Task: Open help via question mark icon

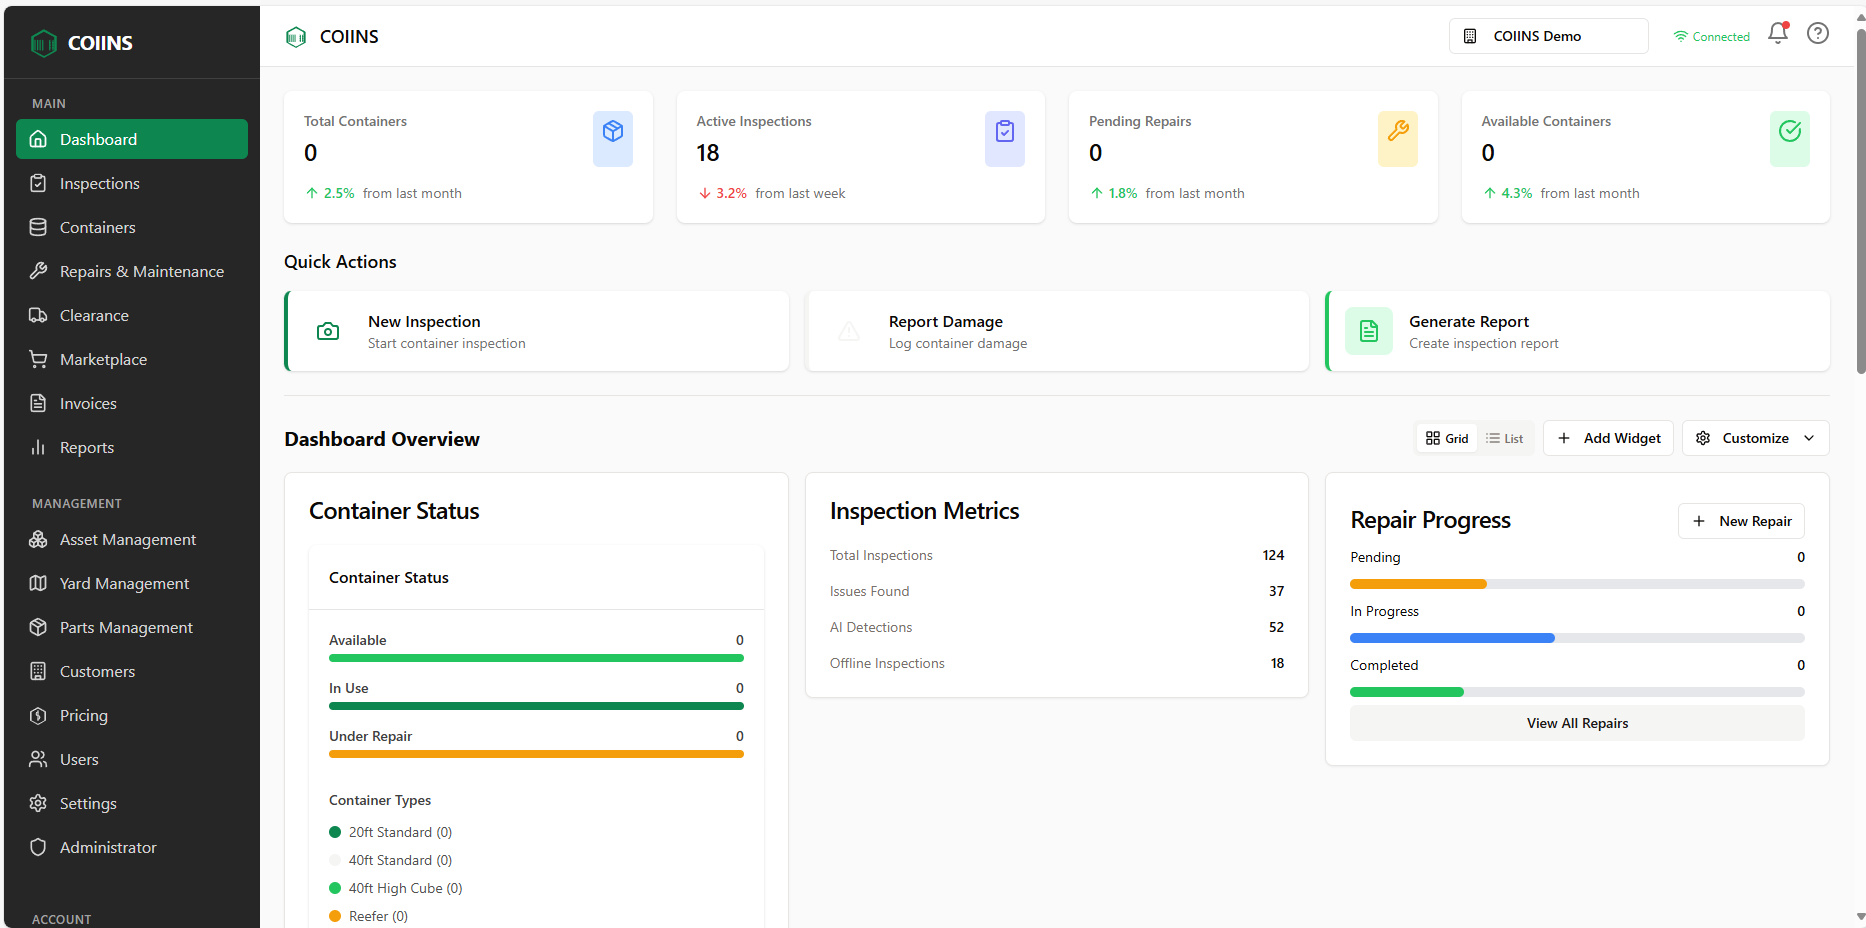Action: 1817,34
